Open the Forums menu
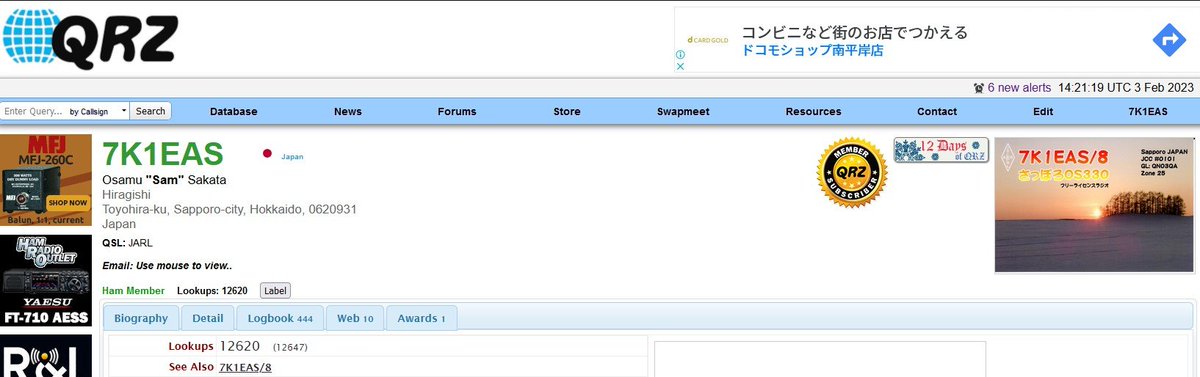Image resolution: width=1200 pixels, height=377 pixels. (457, 111)
